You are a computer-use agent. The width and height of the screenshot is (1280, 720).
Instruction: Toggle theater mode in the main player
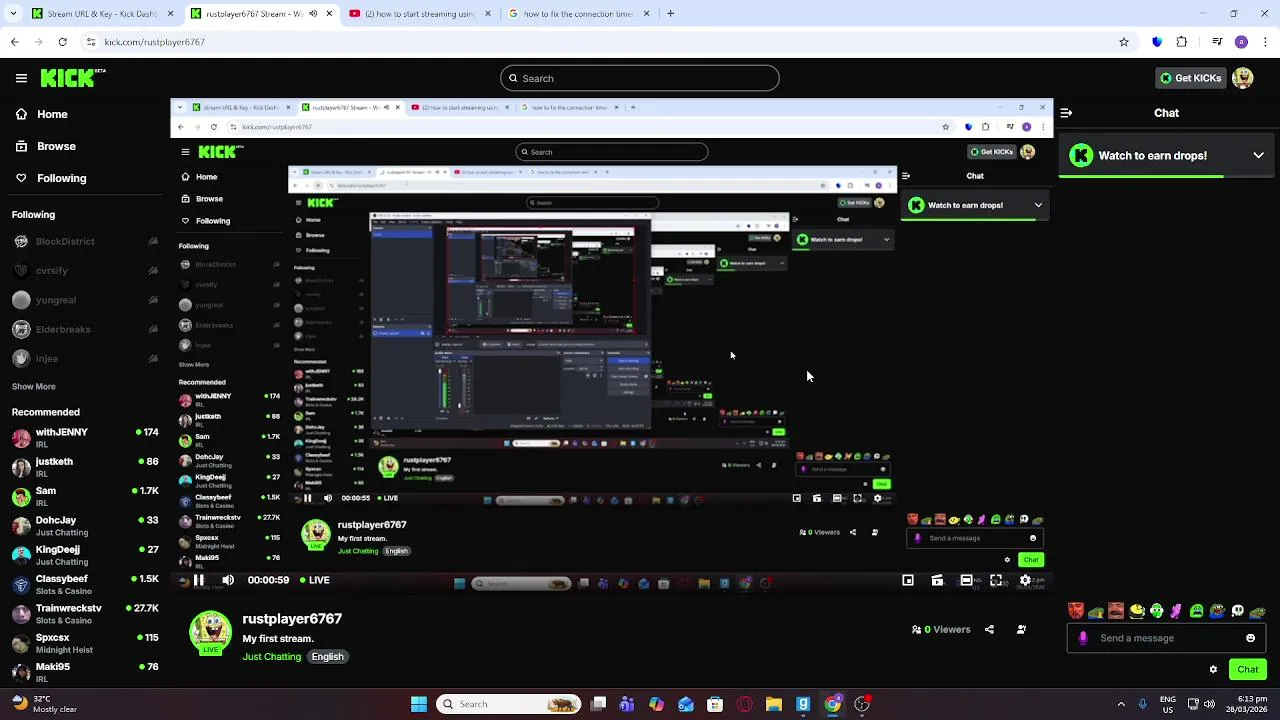[967, 580]
